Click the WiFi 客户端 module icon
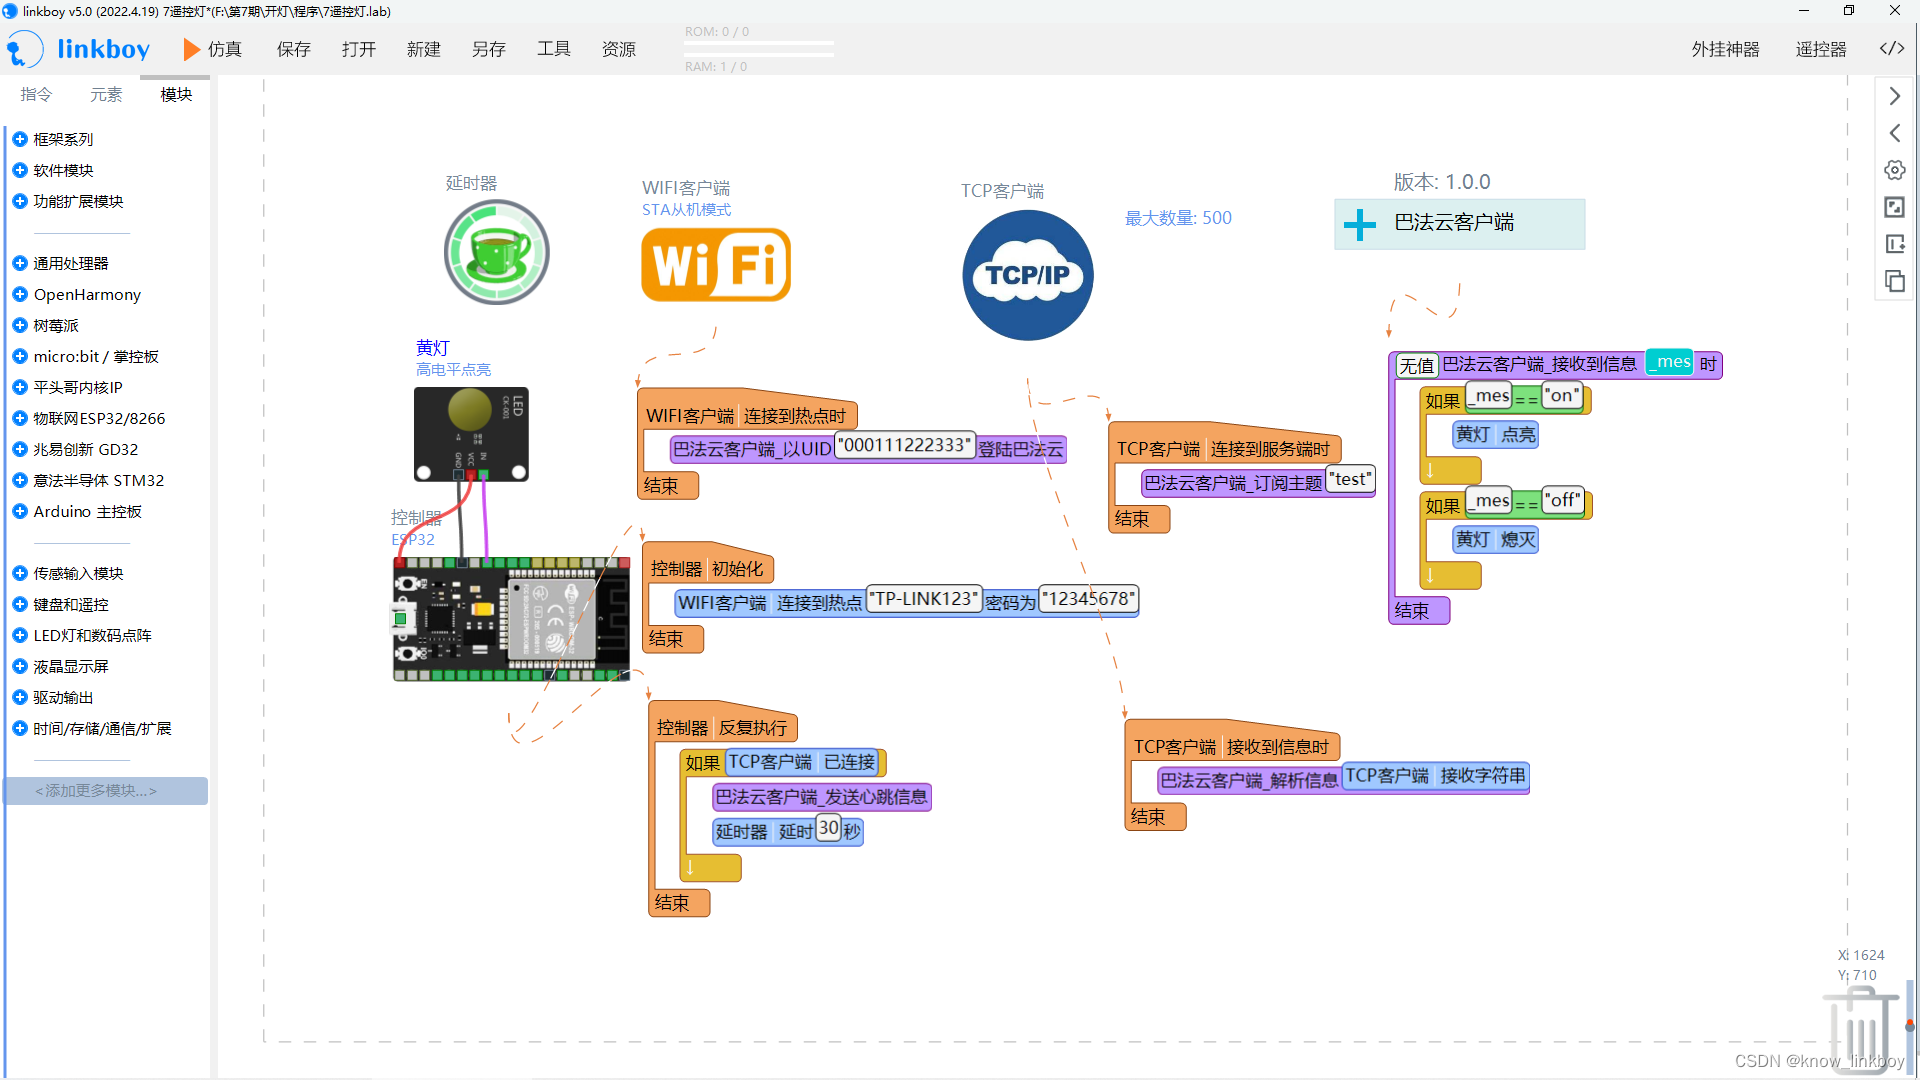This screenshot has width=1920, height=1080. (715, 264)
